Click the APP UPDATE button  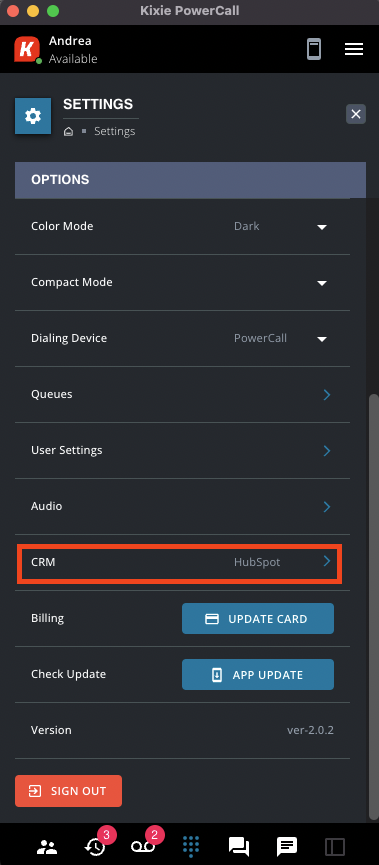[x=258, y=674]
